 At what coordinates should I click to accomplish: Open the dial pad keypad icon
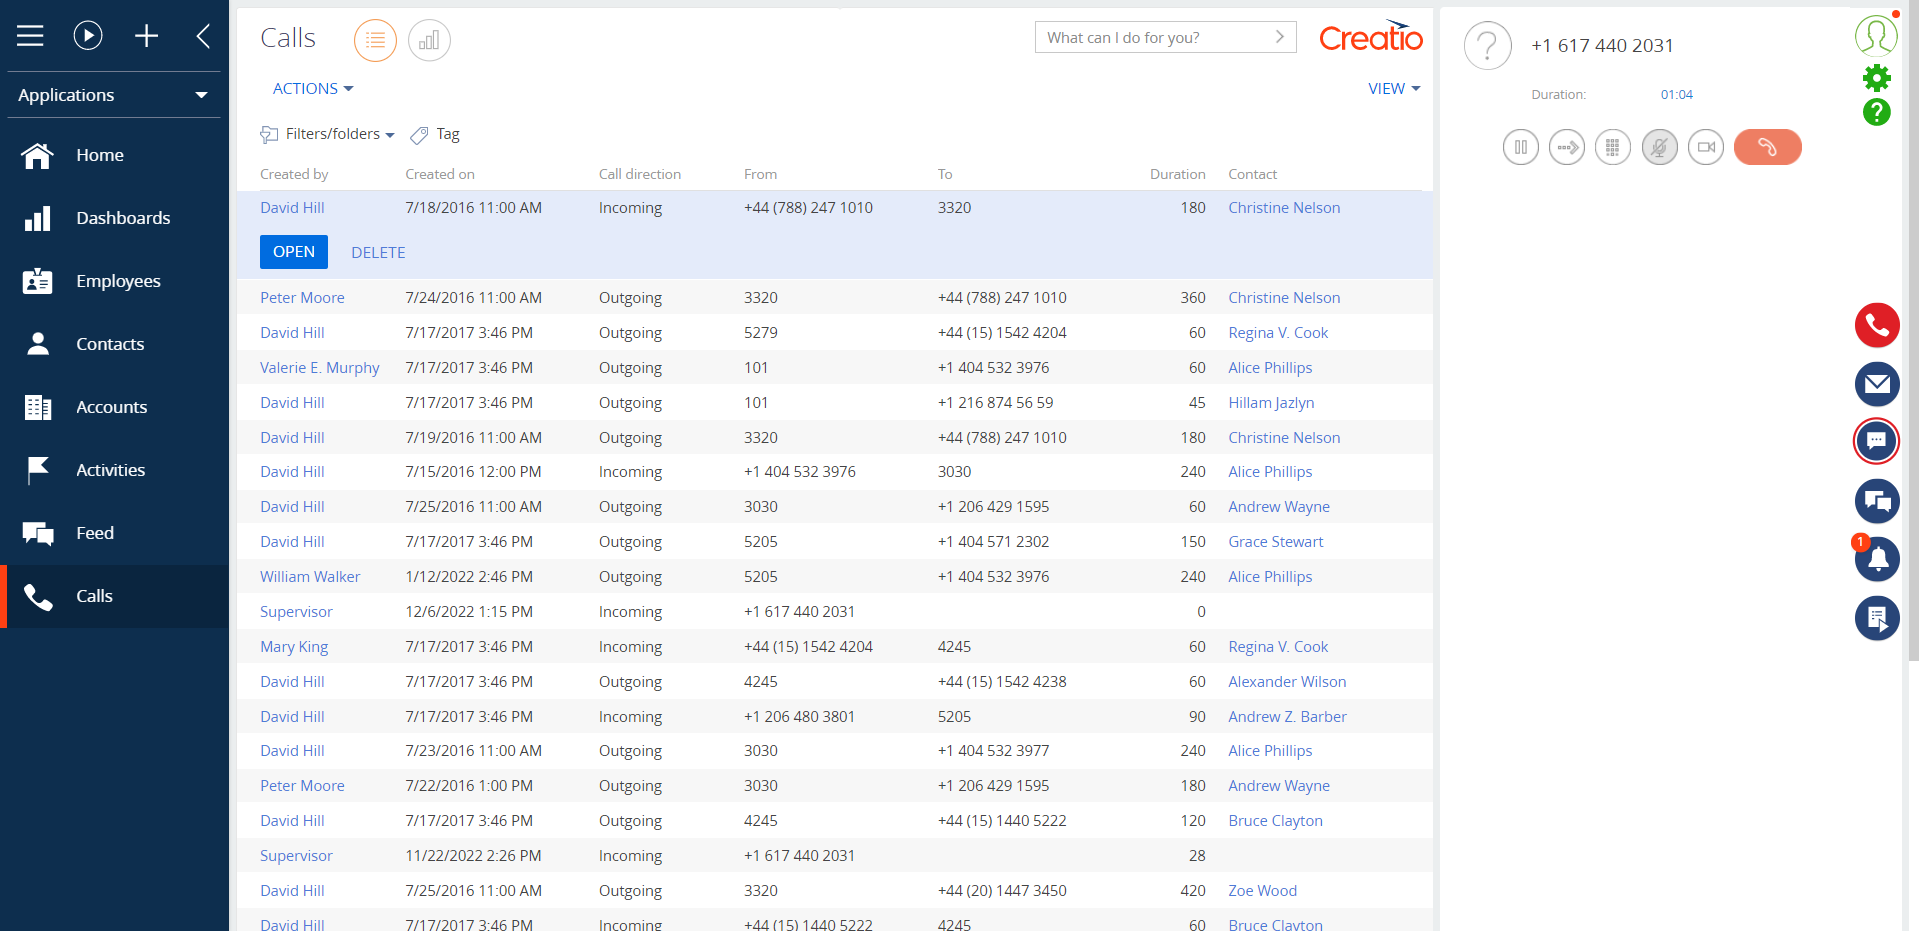click(x=1612, y=148)
